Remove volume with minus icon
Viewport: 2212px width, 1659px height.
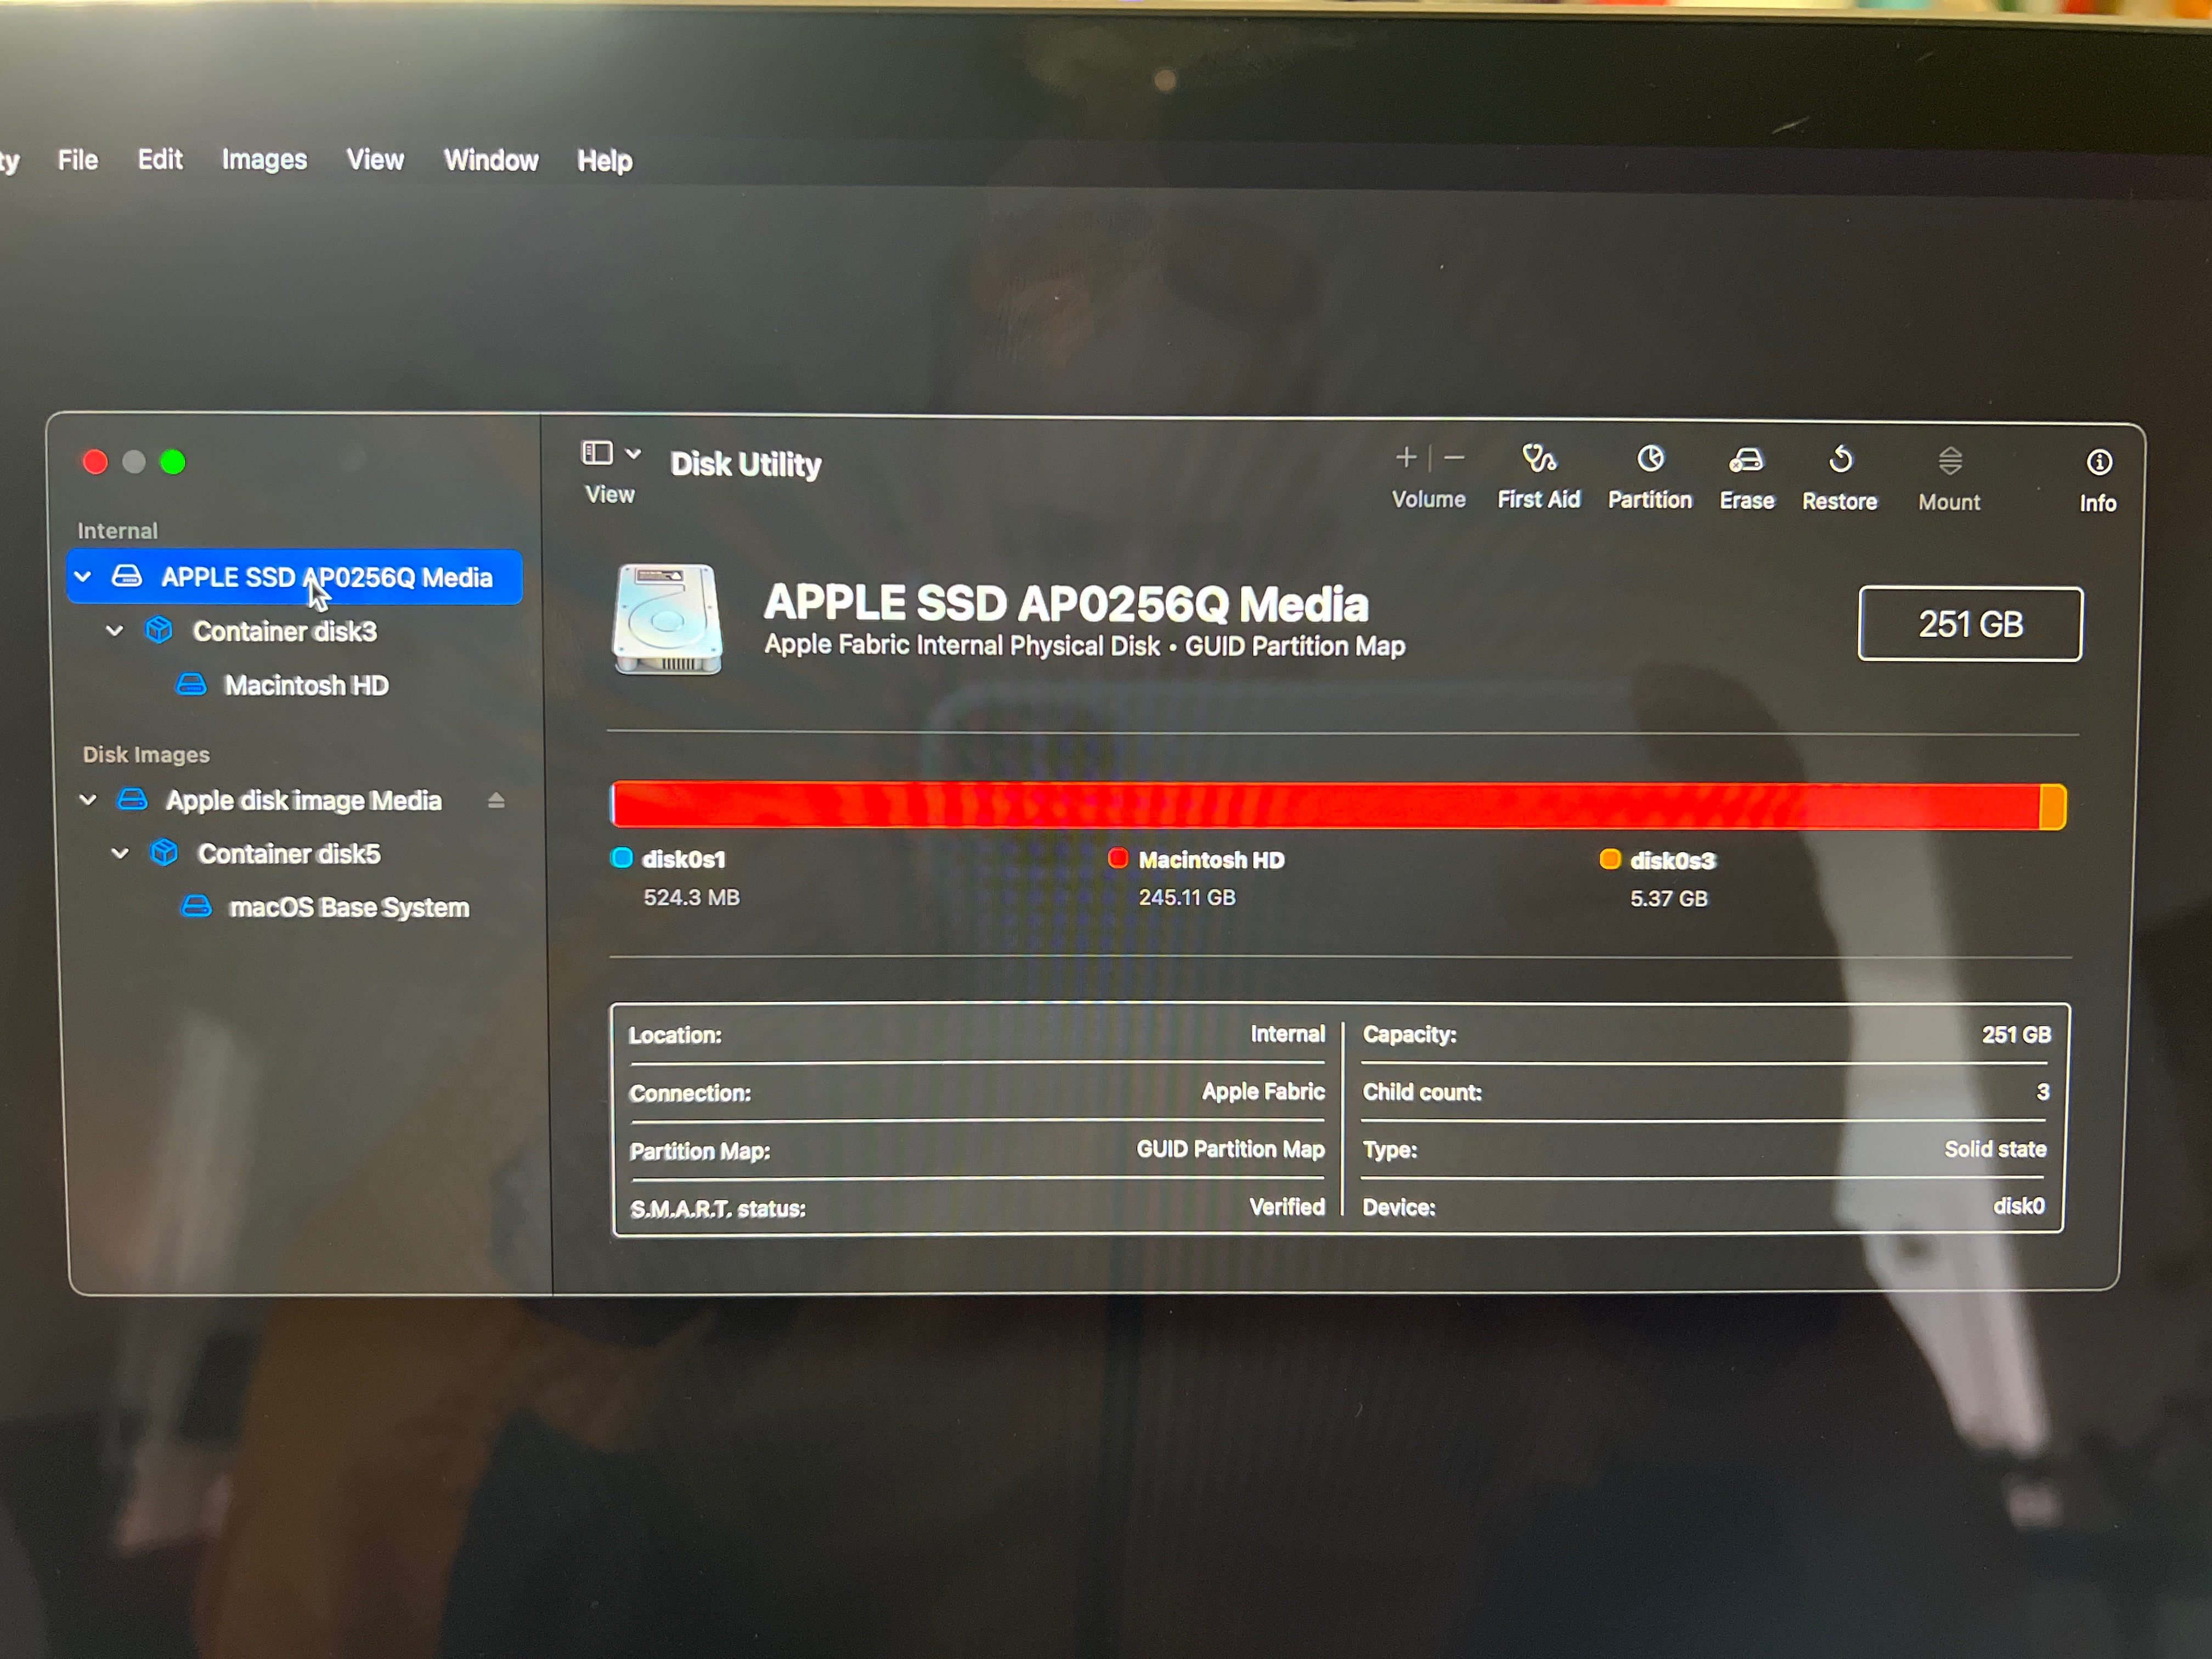point(1455,458)
